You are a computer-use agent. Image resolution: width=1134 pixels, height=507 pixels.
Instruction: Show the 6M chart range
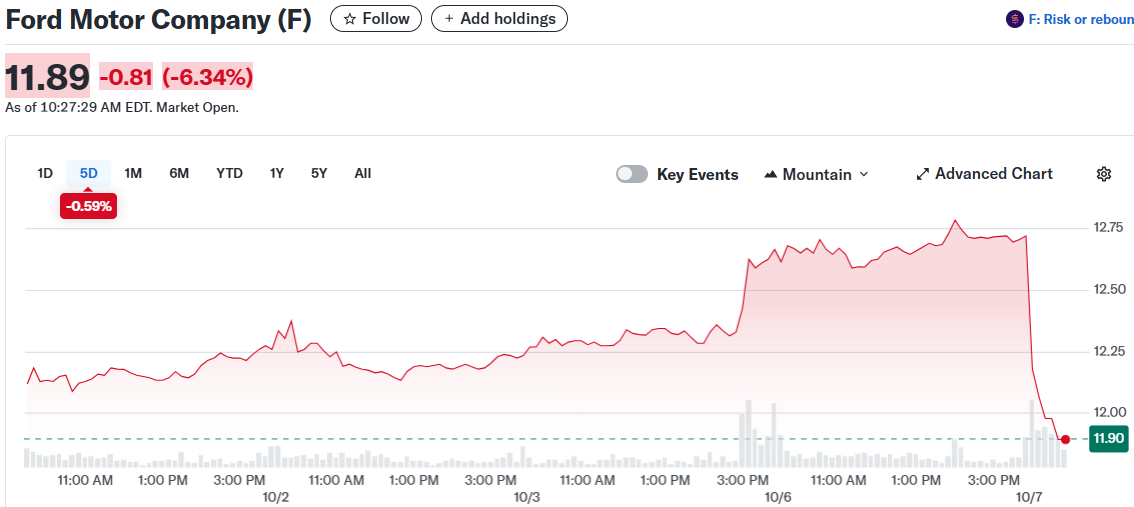click(x=179, y=173)
